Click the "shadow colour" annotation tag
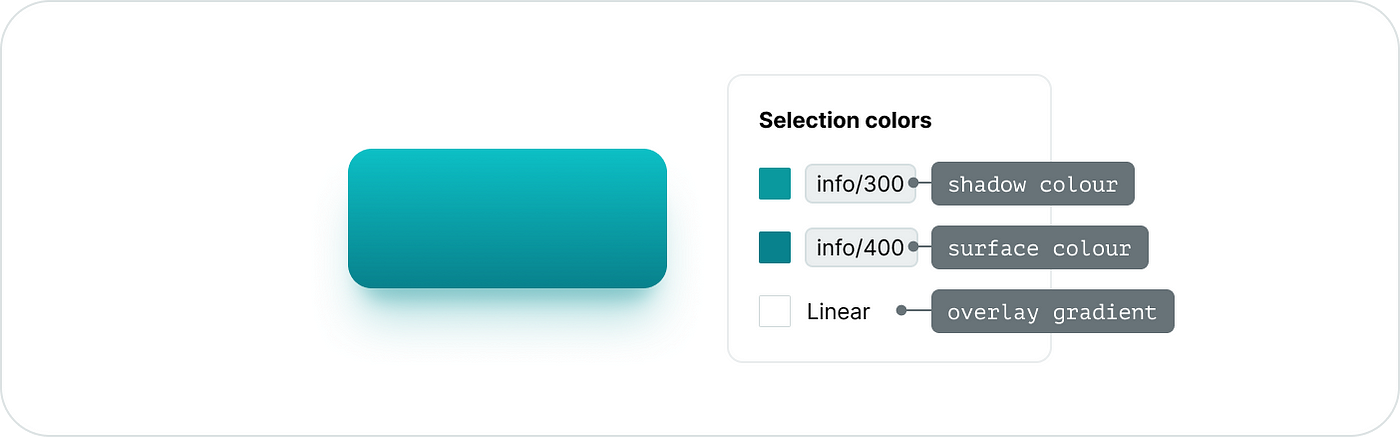 [x=1033, y=184]
